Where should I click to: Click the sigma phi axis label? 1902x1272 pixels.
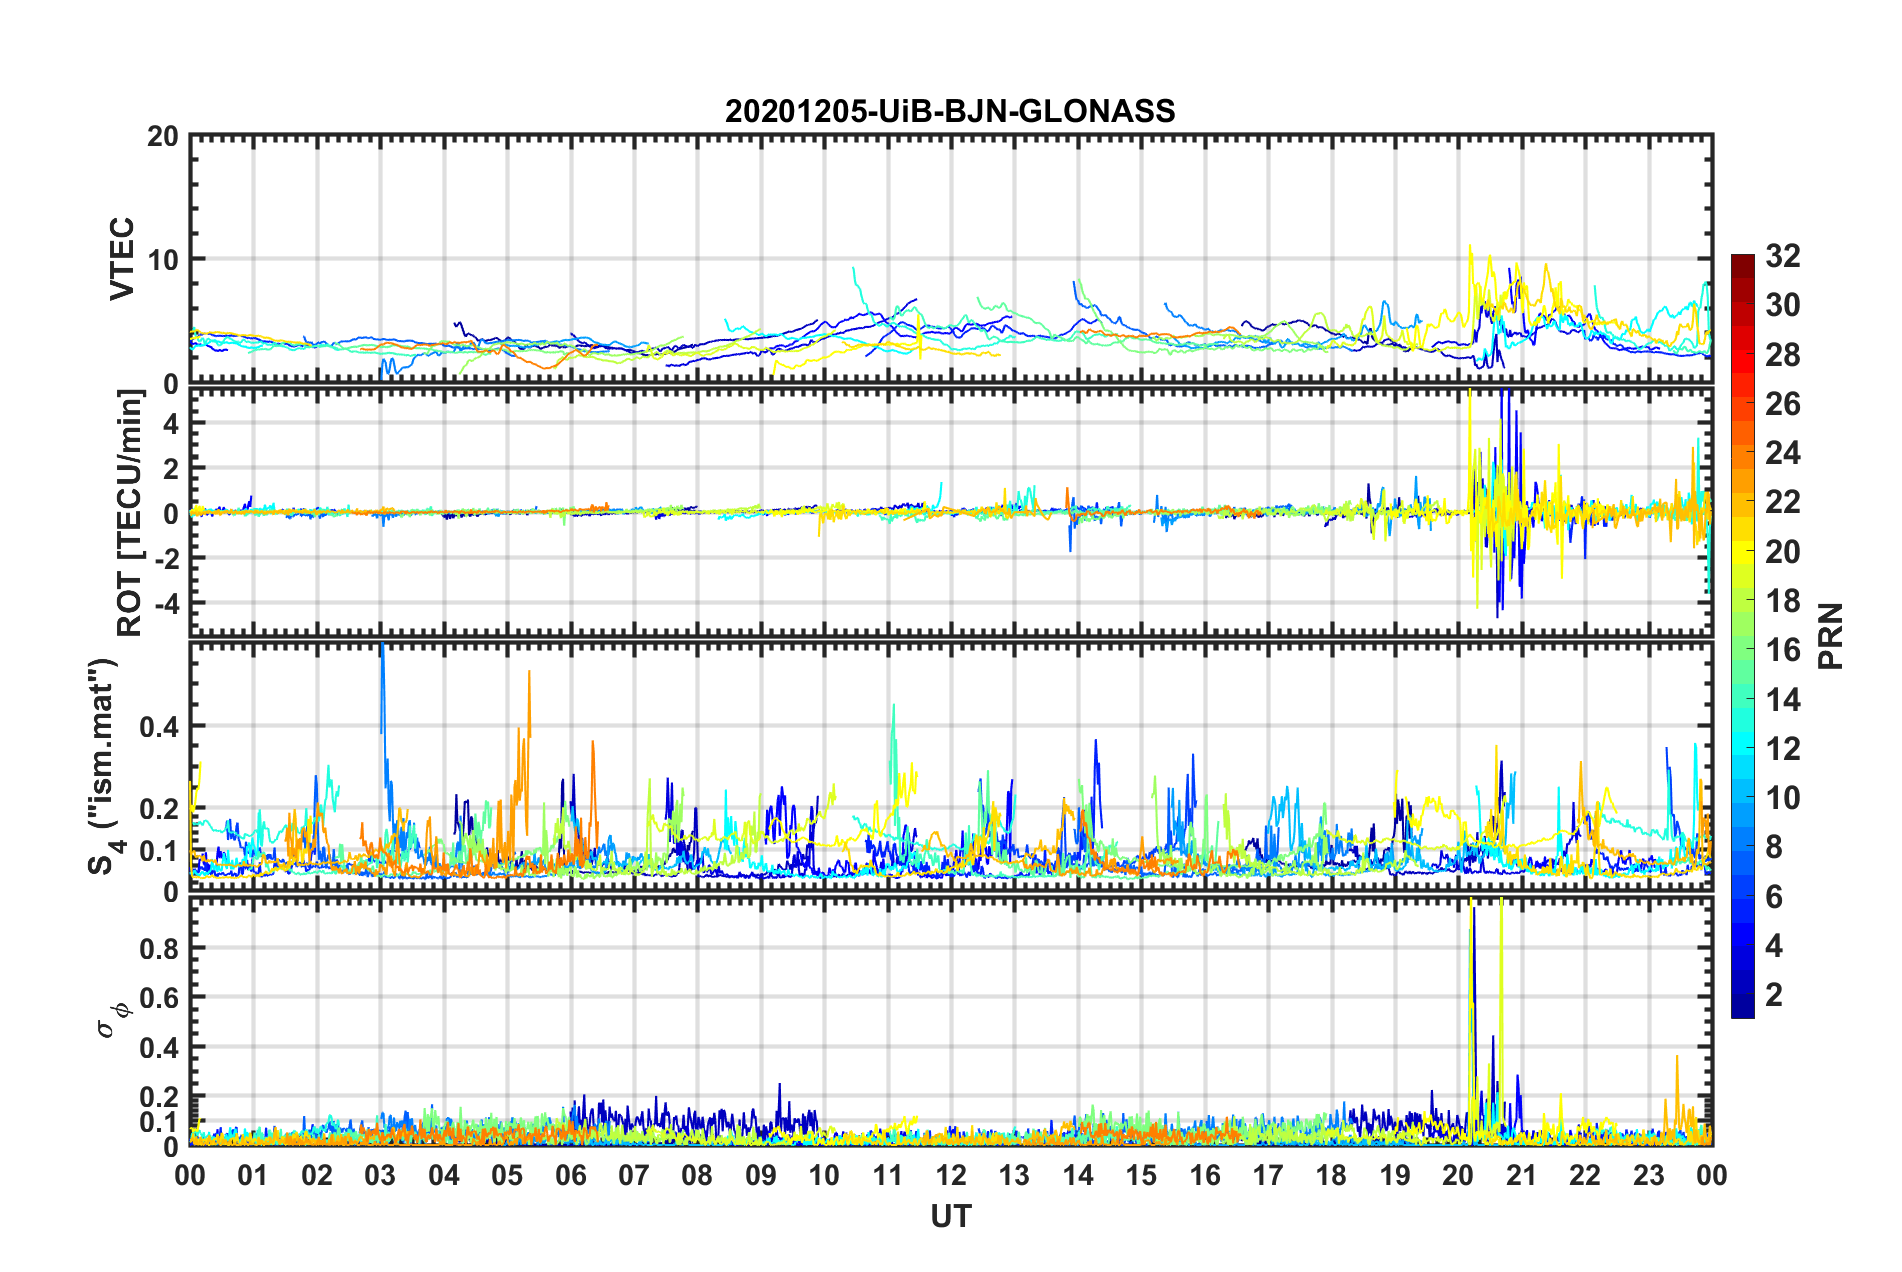pos(112,1020)
